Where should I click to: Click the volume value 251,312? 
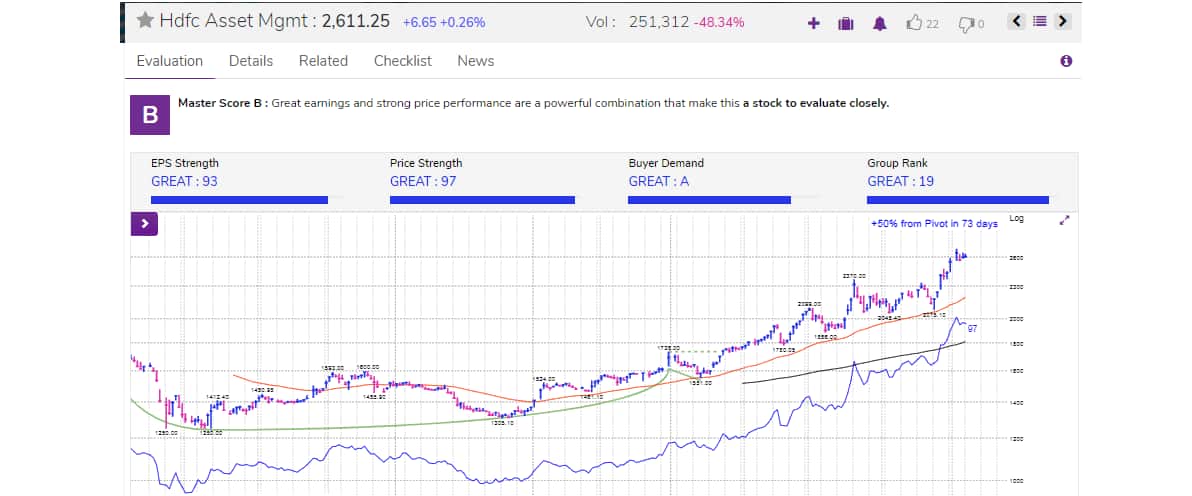(x=659, y=22)
